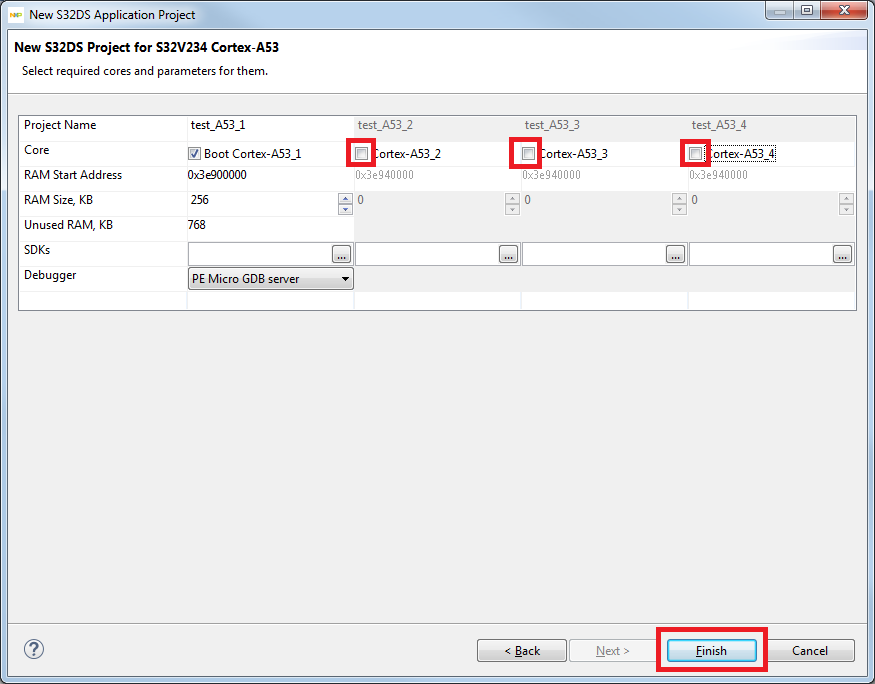This screenshot has width=875, height=684.
Task: Browse SDKs for test_A53_4 project
Action: (x=842, y=254)
